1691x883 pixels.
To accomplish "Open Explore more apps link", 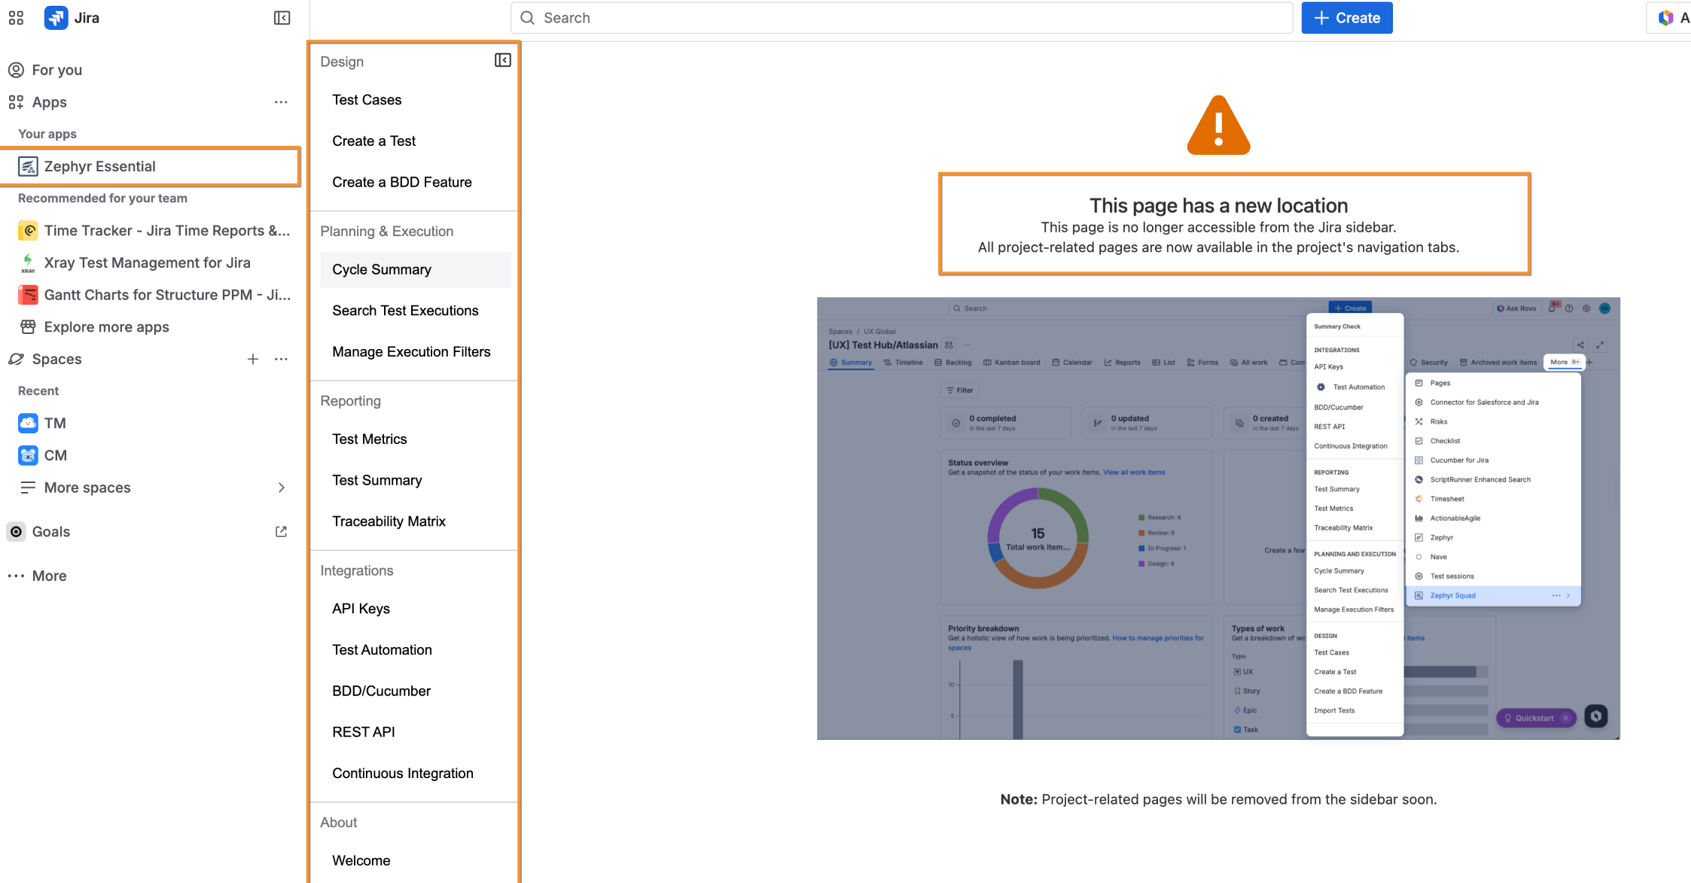I will pos(106,327).
